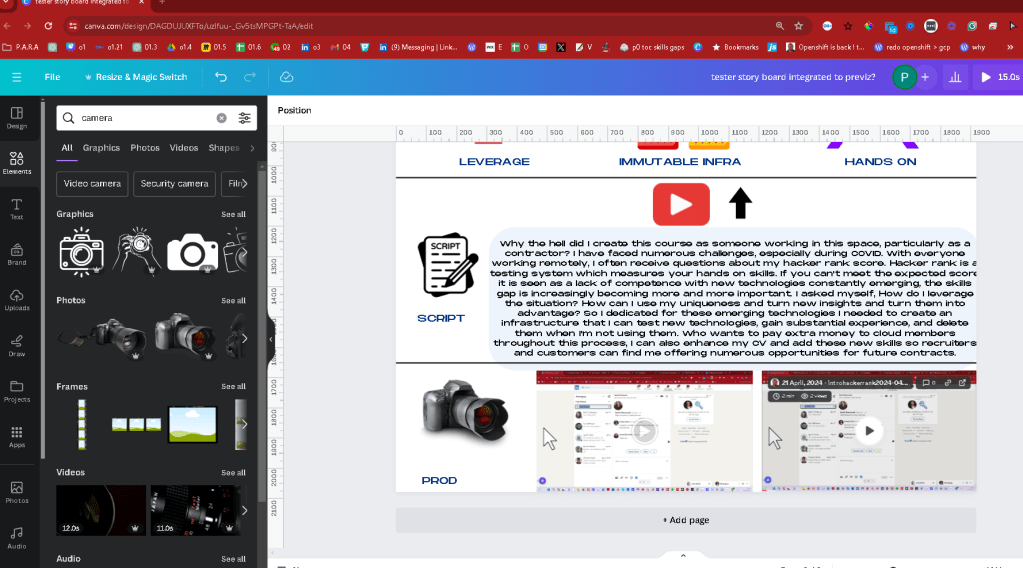
Task: Switch to the Graphics results tab
Action: [x=101, y=148]
